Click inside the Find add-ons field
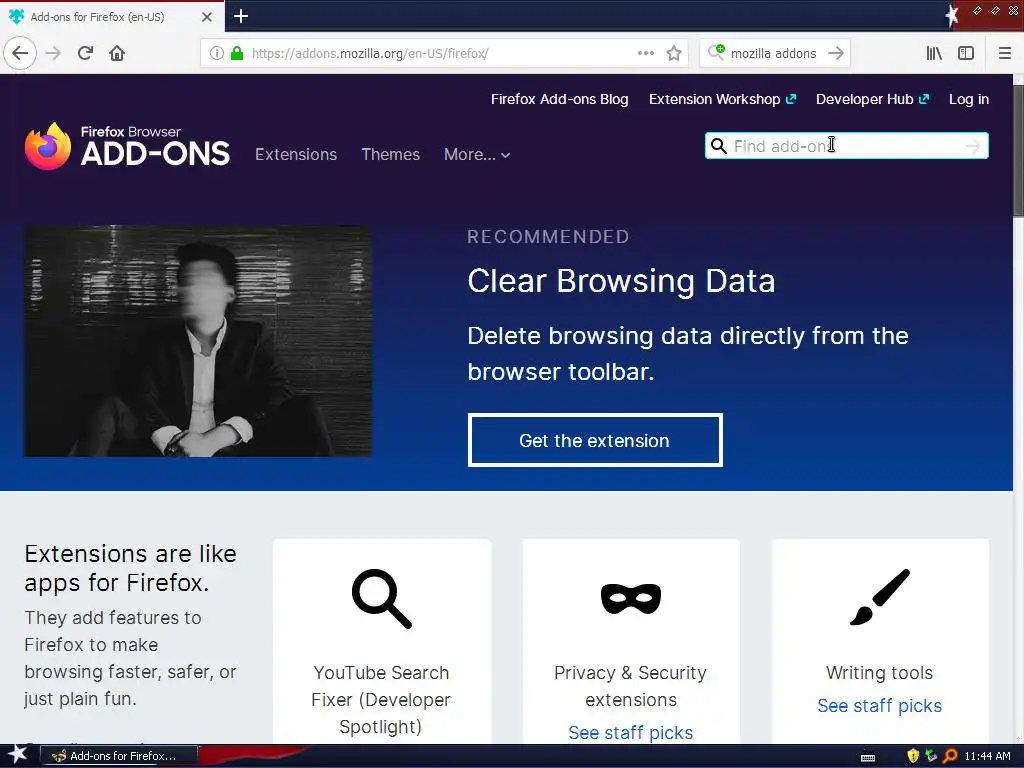 (x=846, y=146)
